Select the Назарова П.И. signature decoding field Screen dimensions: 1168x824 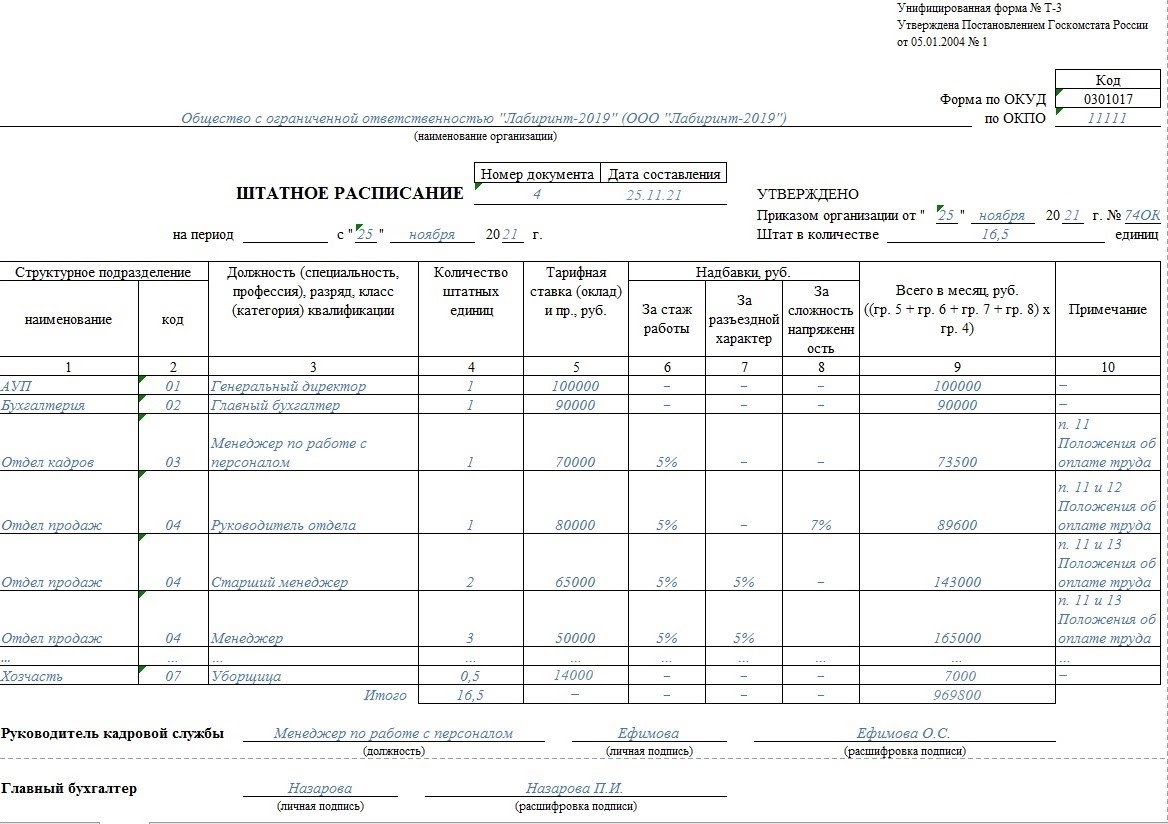tap(575, 787)
